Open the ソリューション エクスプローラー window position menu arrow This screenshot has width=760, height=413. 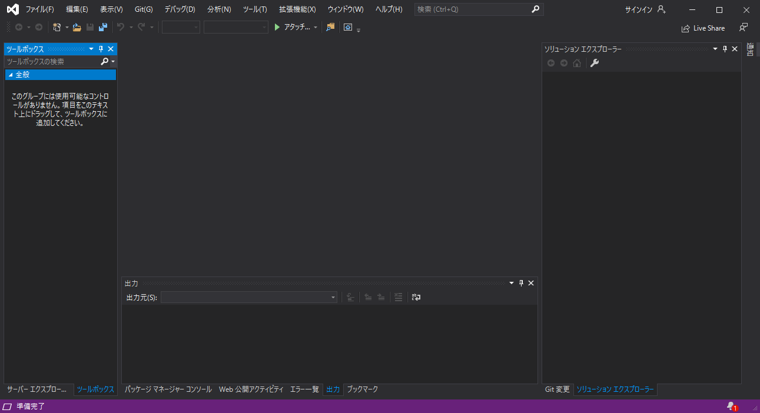(x=715, y=49)
